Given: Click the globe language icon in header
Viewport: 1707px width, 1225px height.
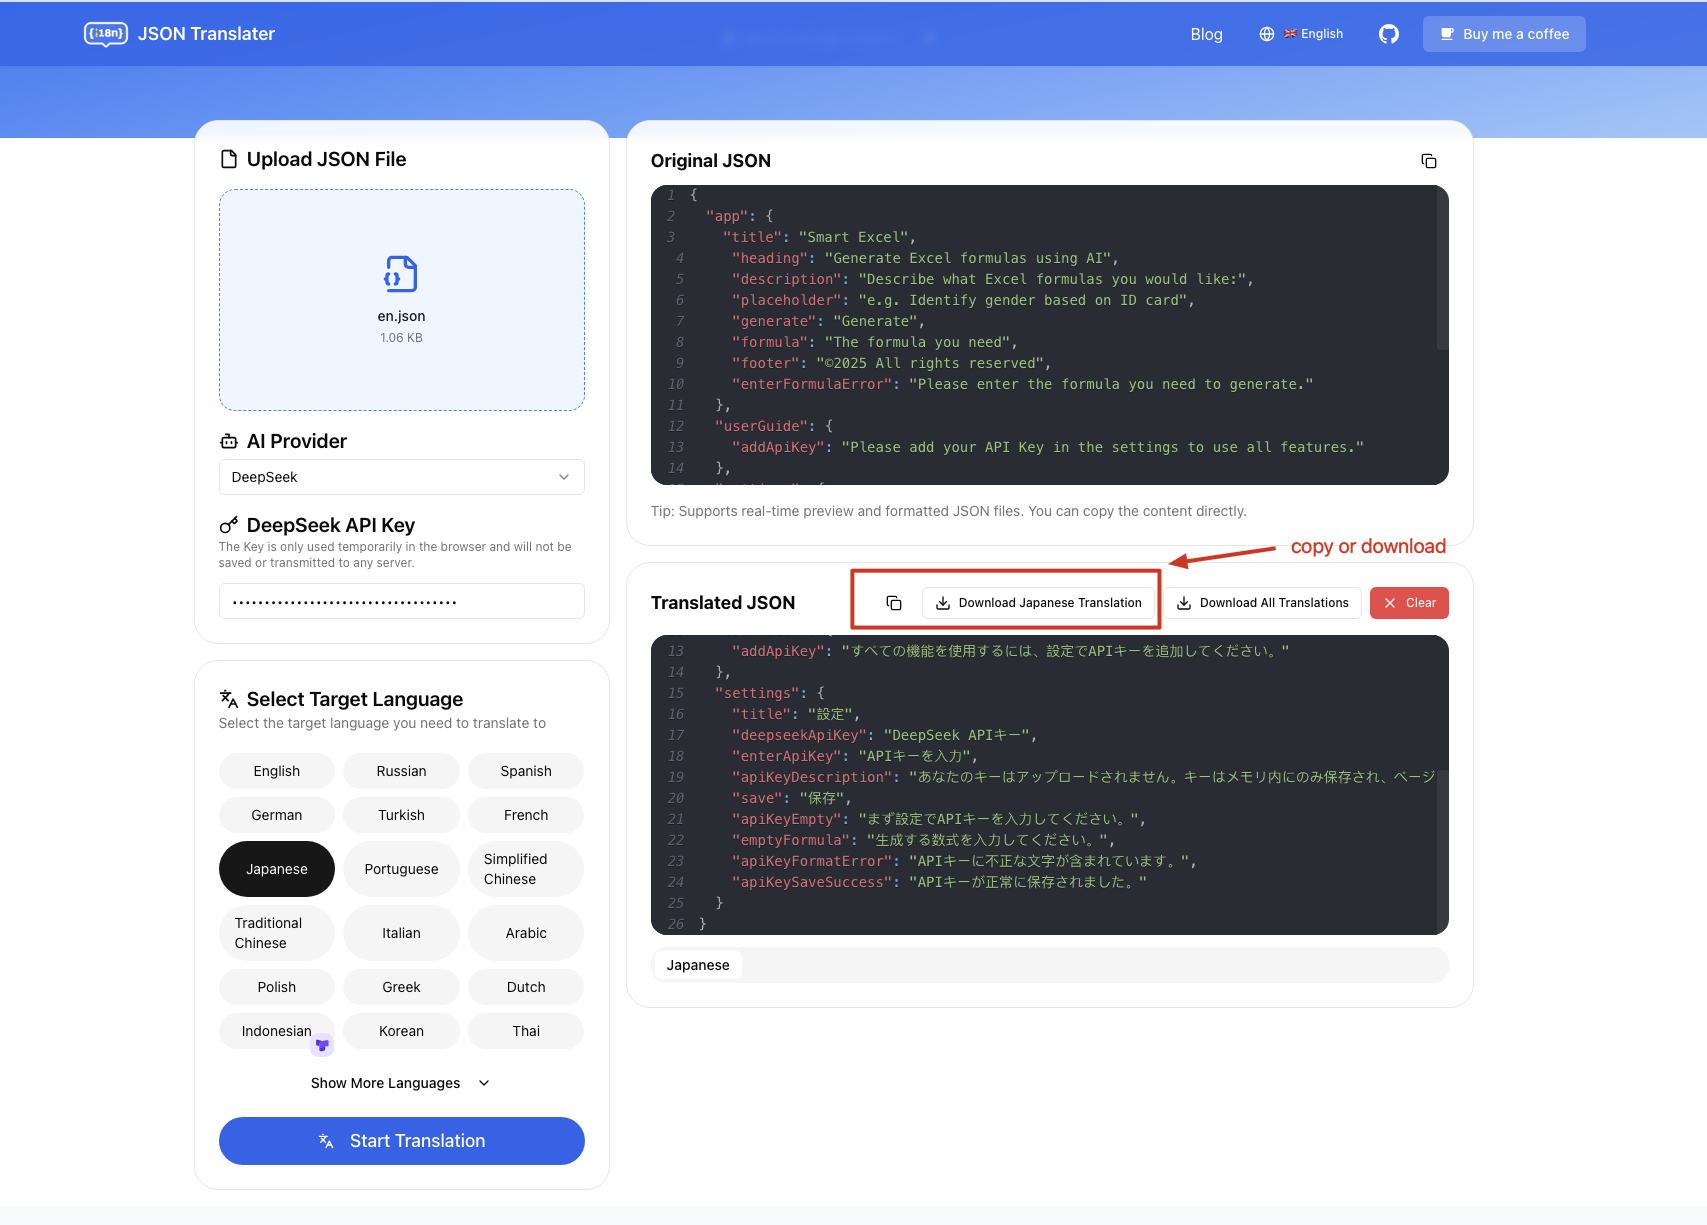Looking at the screenshot, I should [x=1266, y=34].
